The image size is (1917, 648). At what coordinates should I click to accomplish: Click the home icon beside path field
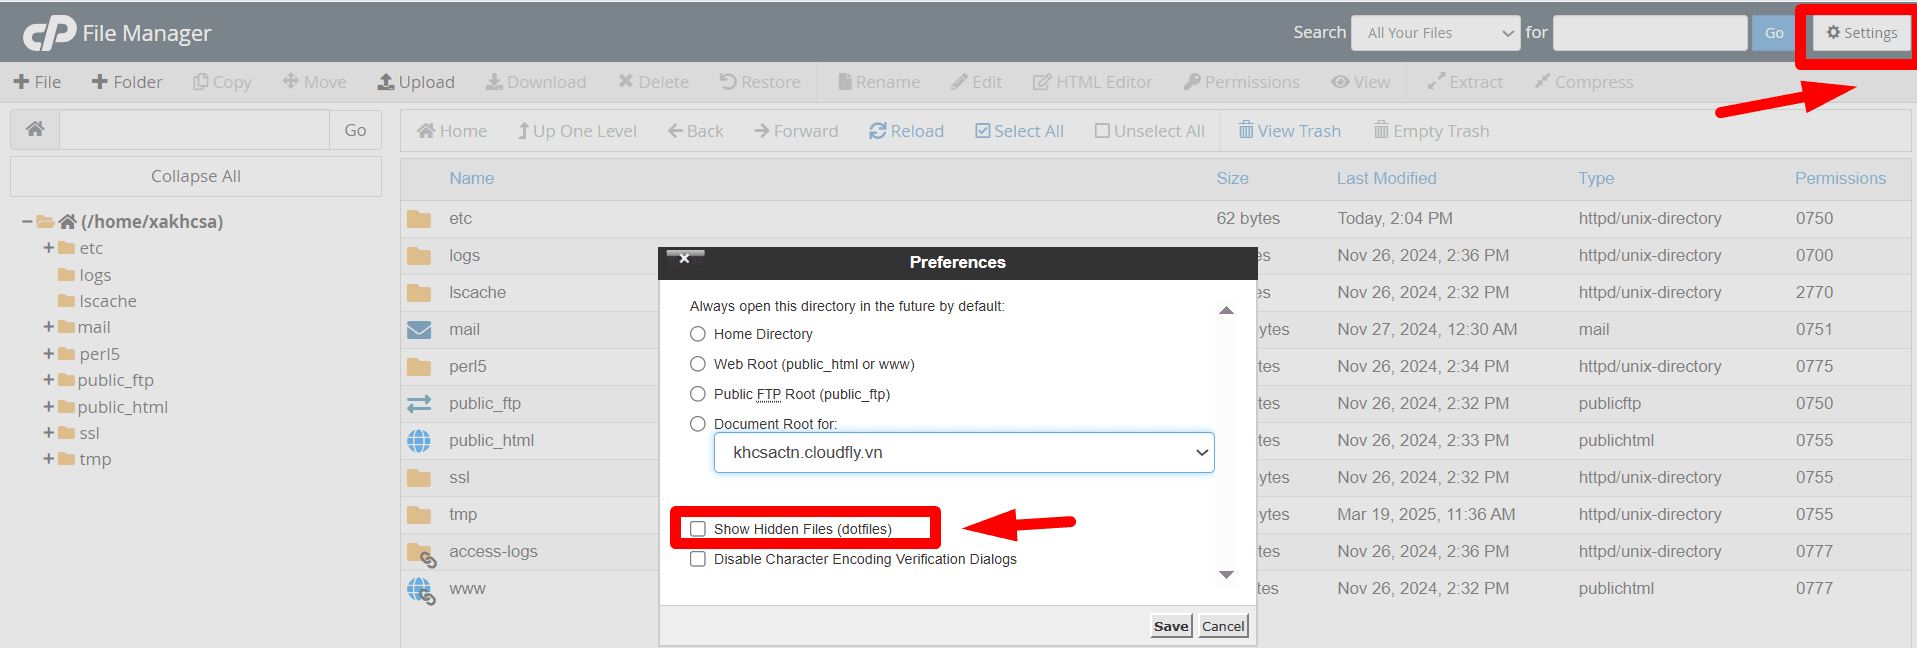(35, 129)
